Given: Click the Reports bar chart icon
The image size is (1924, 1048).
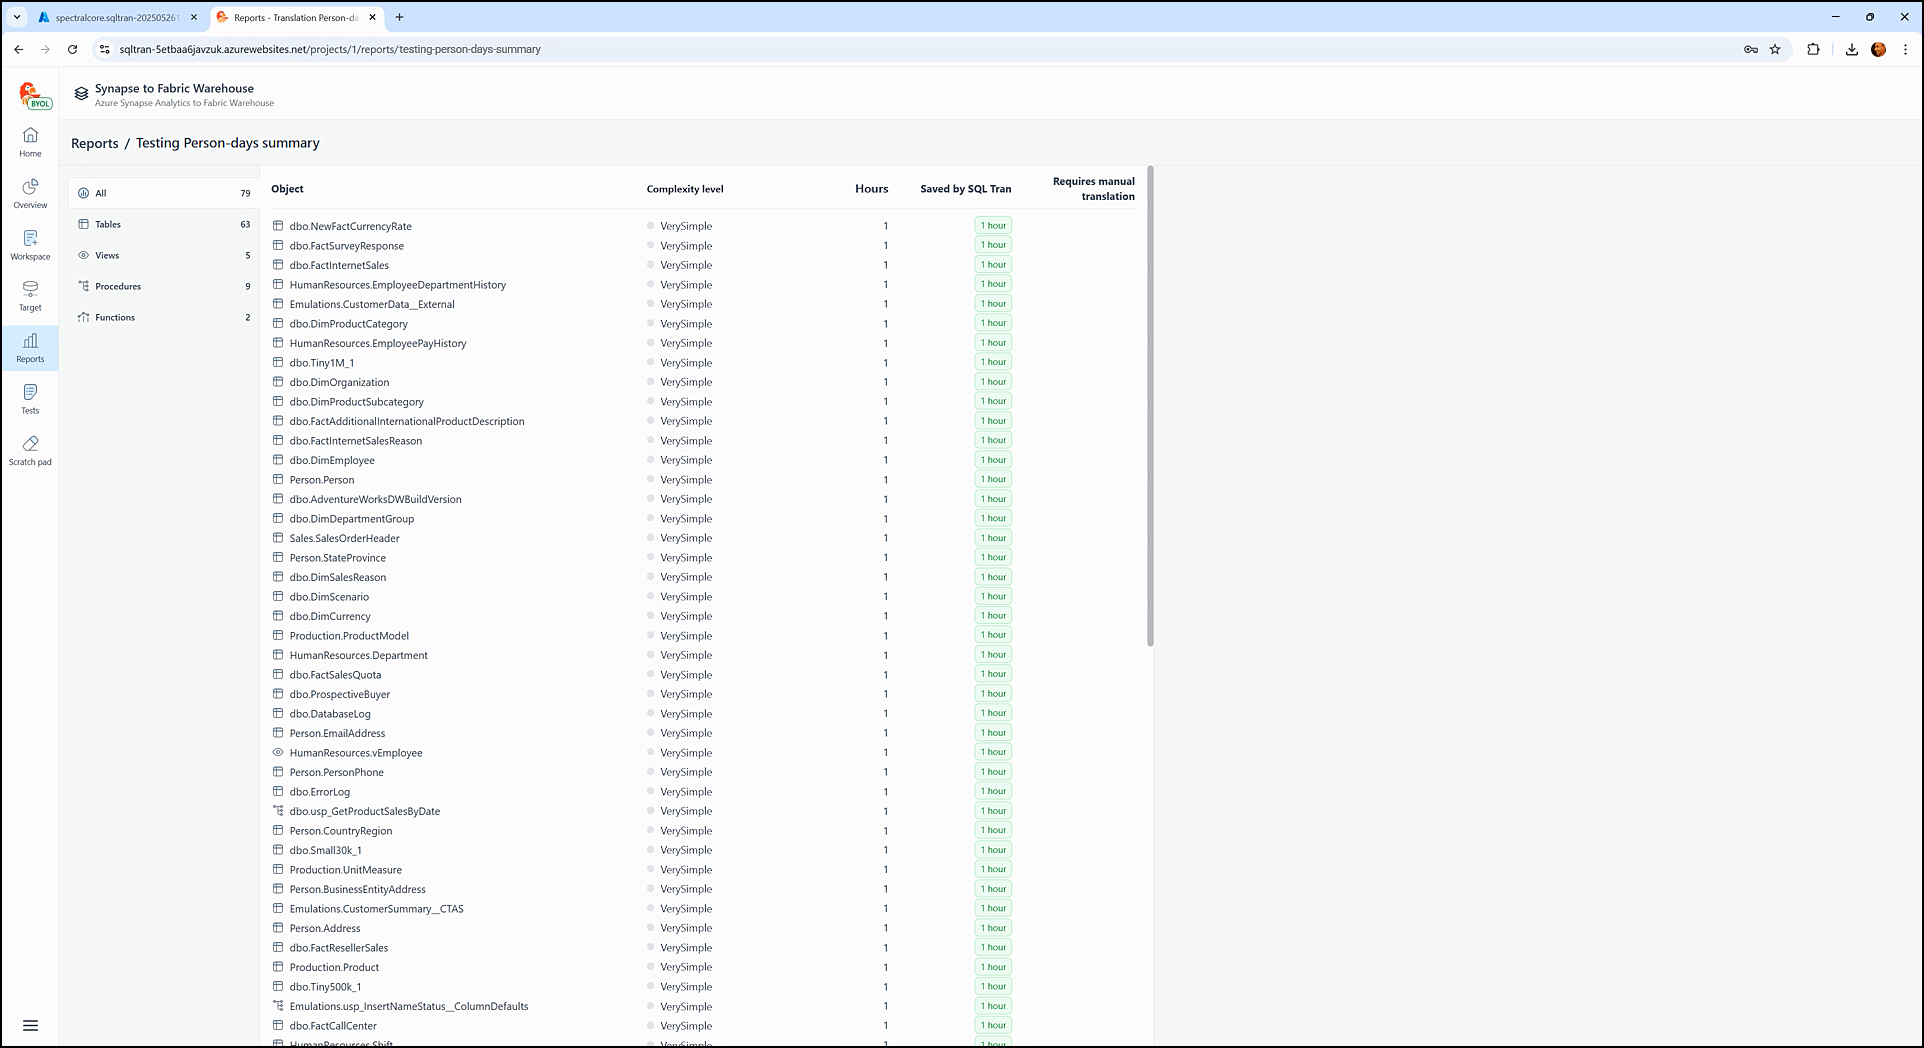Looking at the screenshot, I should click(30, 347).
